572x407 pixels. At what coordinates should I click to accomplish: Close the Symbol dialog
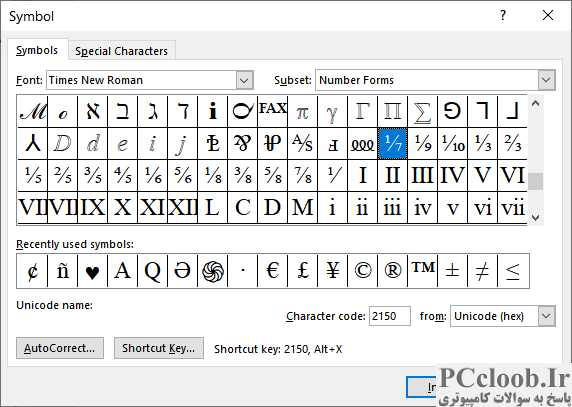(x=548, y=15)
